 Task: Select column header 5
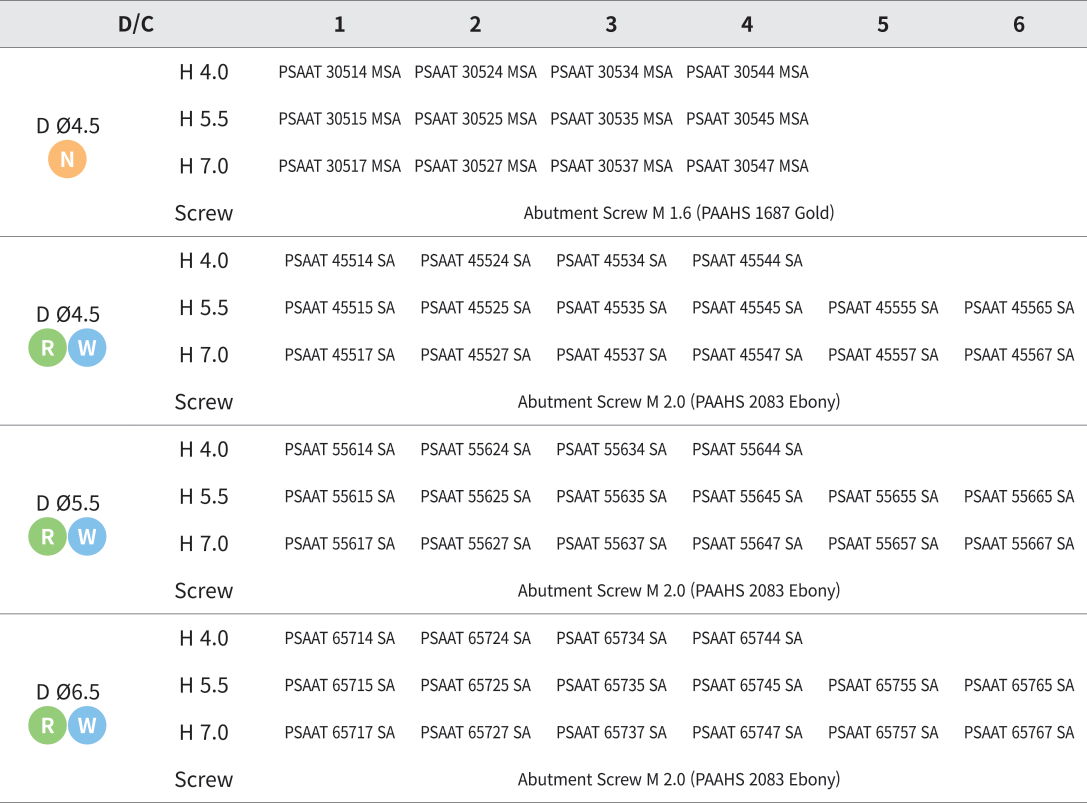(x=883, y=24)
